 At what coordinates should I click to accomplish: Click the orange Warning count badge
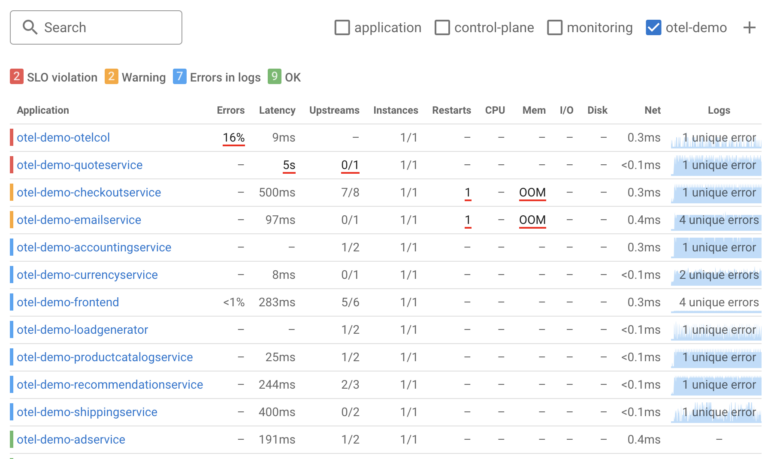(x=111, y=77)
